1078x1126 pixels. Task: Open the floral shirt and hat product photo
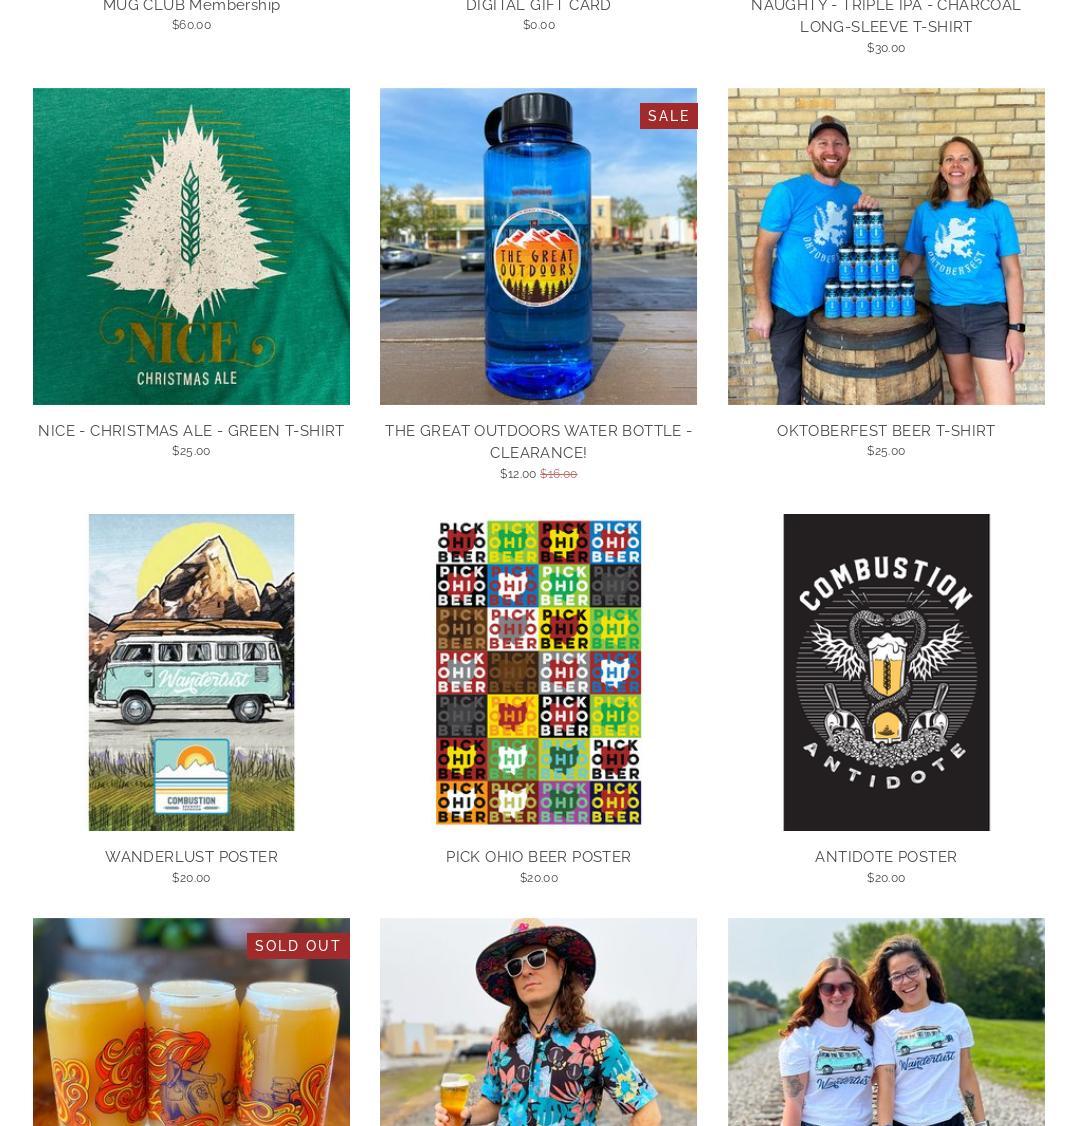[538, 1022]
